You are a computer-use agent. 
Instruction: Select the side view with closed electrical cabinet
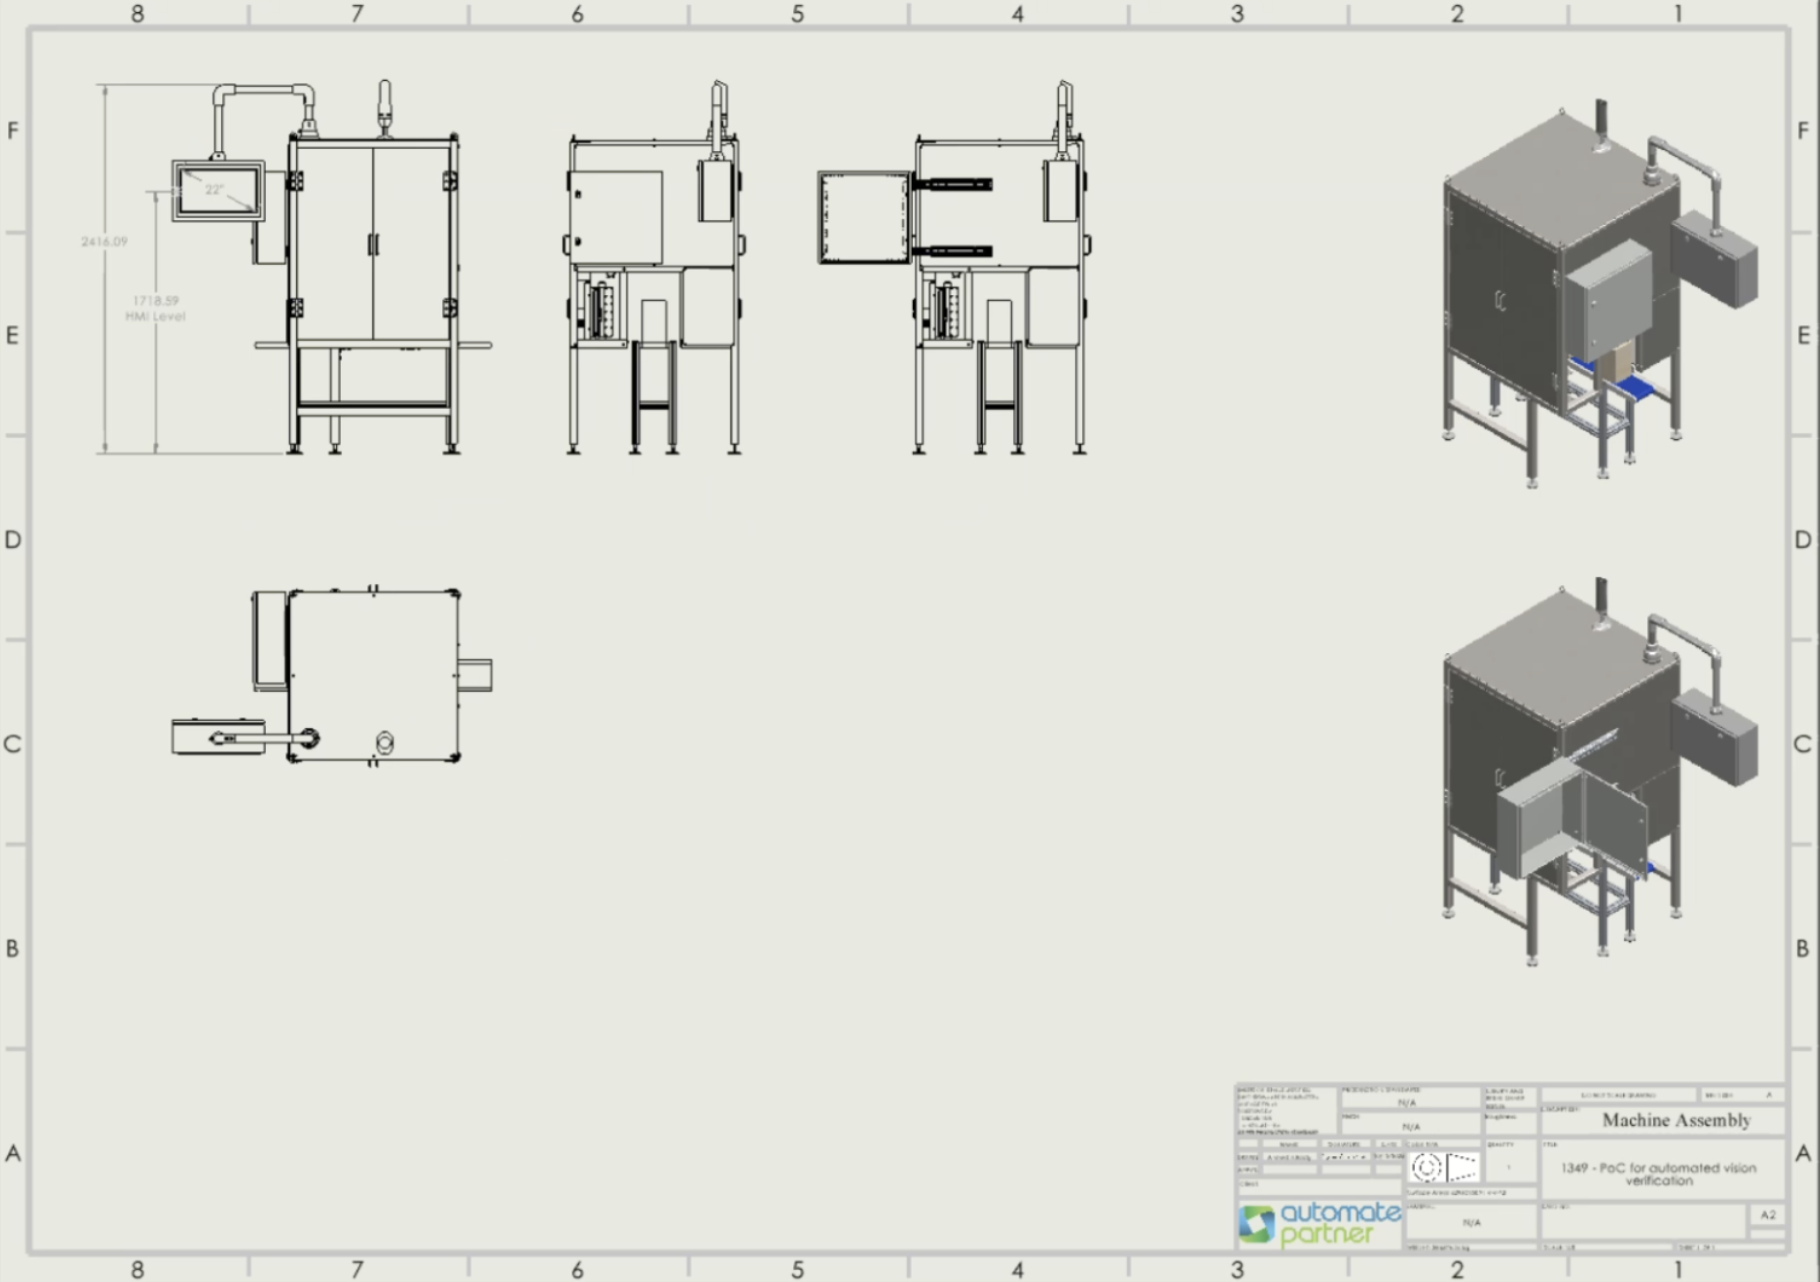tap(655, 268)
